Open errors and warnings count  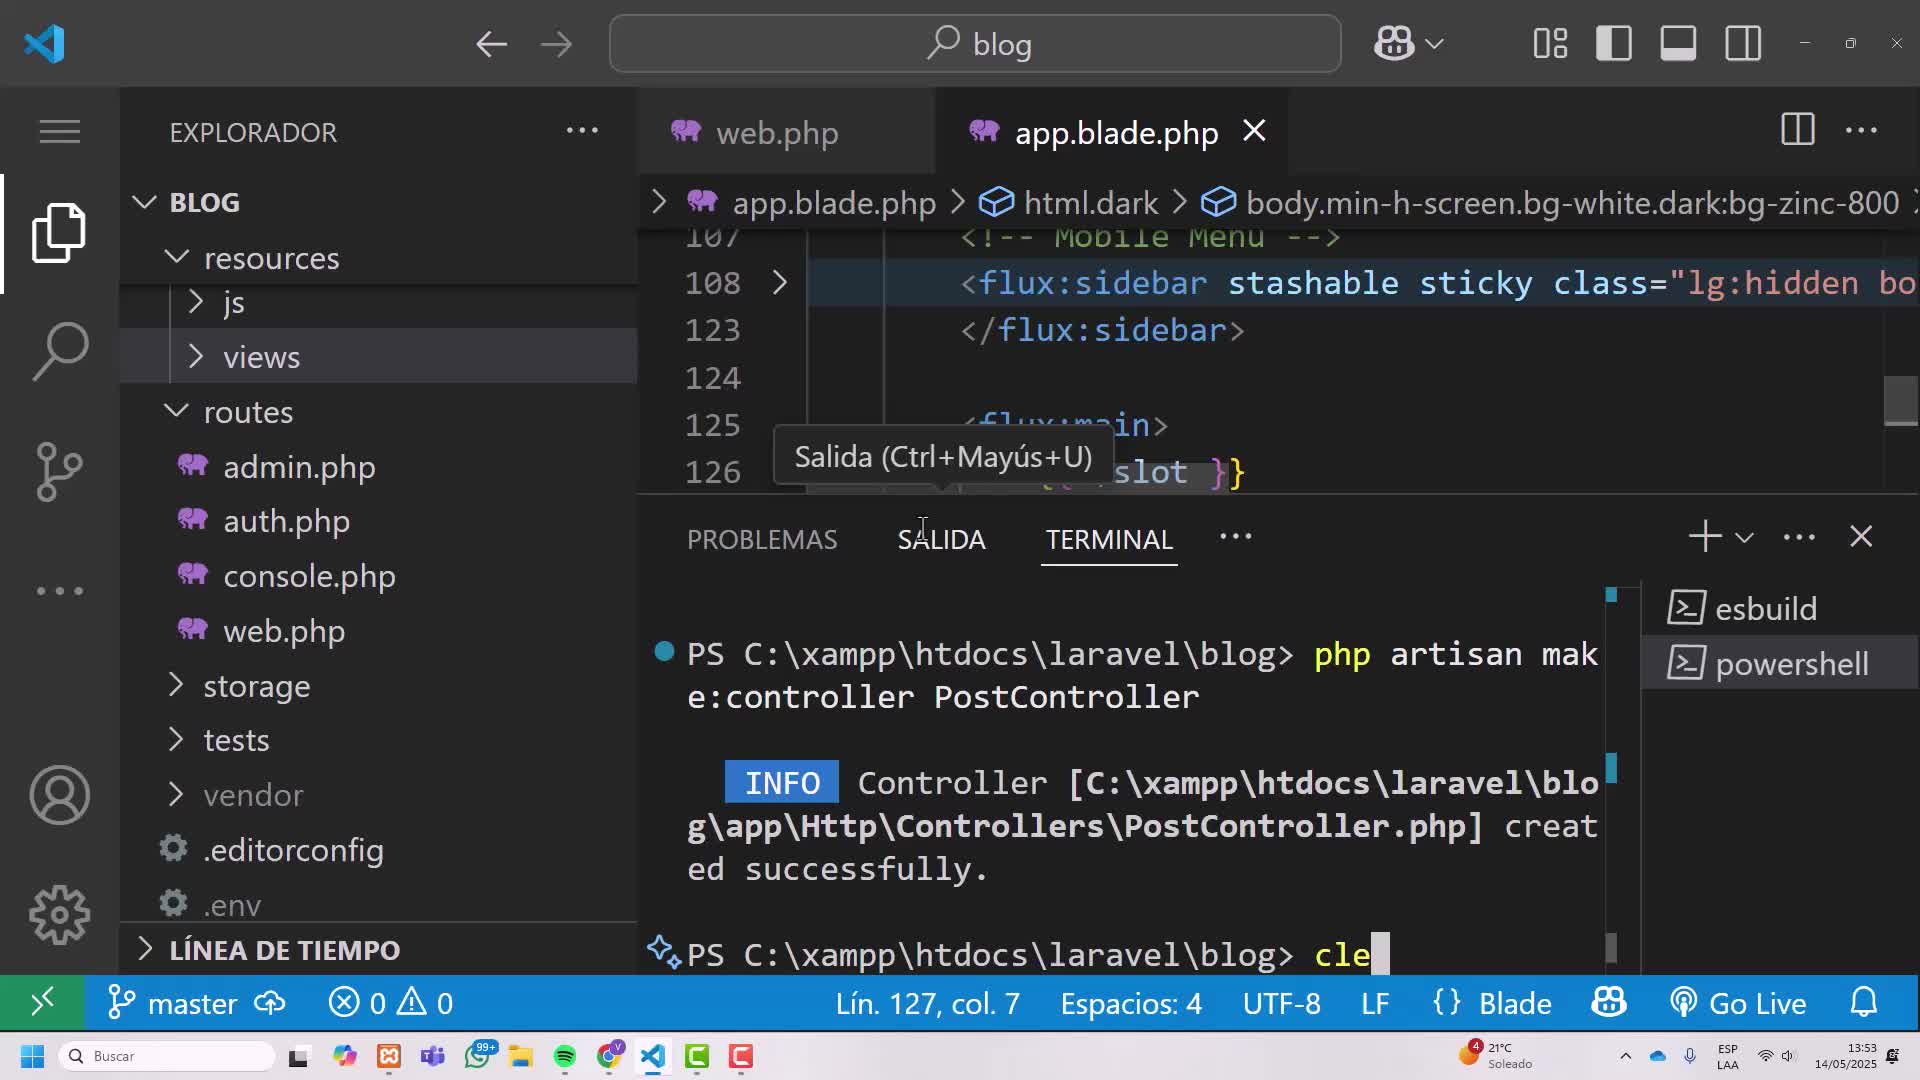pyautogui.click(x=391, y=1003)
